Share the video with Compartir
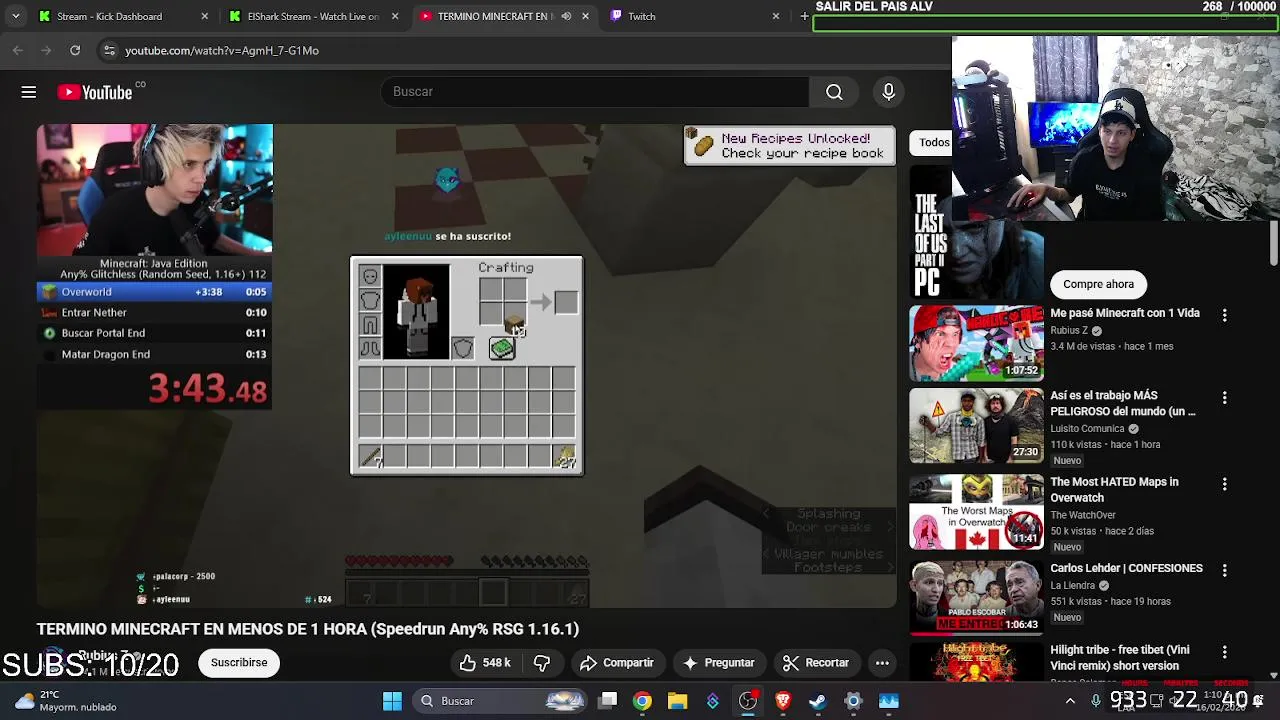Image resolution: width=1280 pixels, height=720 pixels. coord(617,663)
